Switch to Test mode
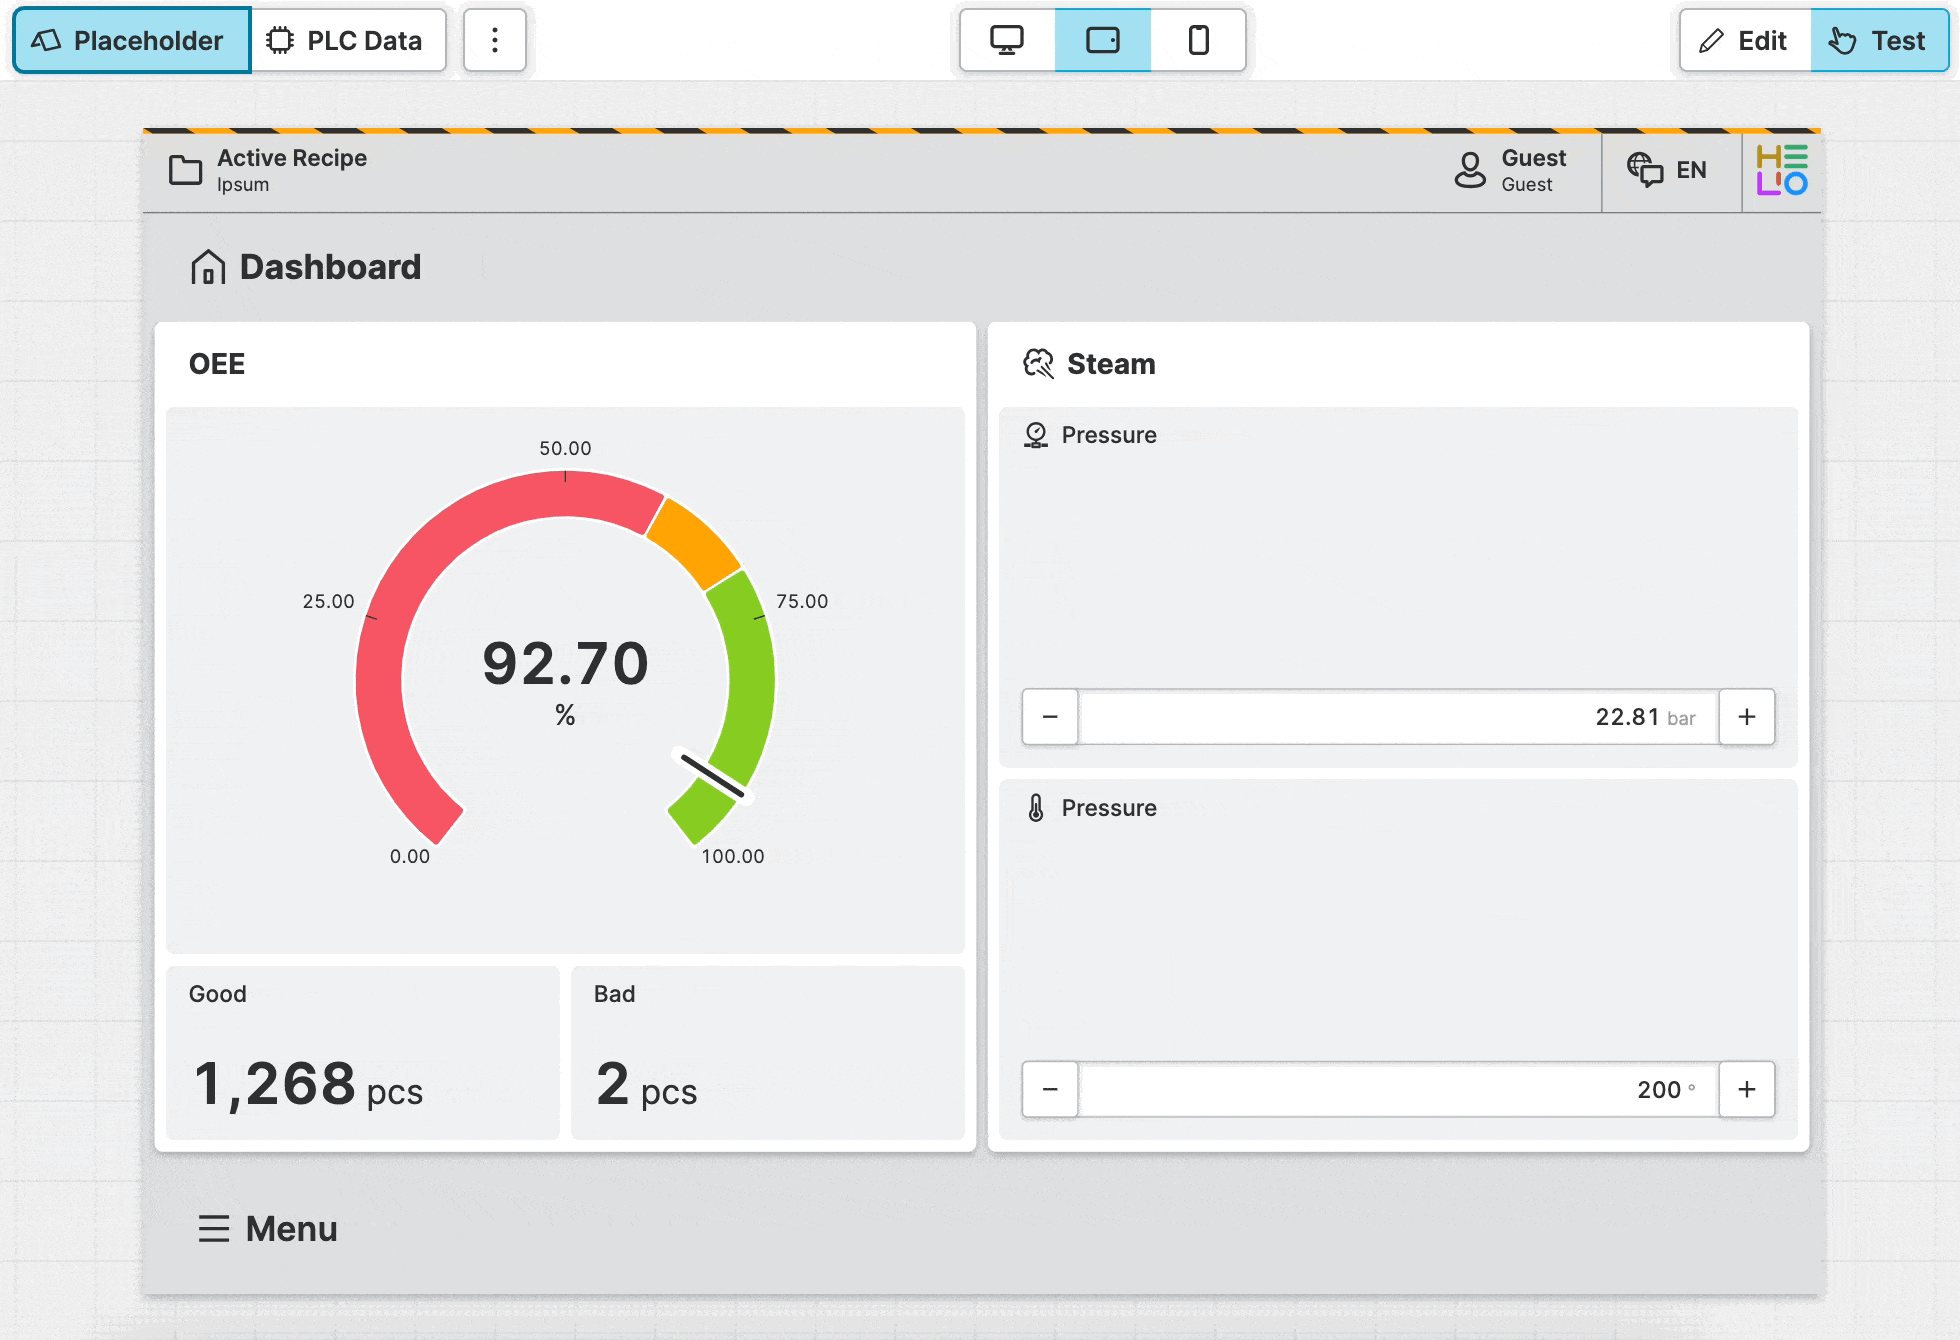The image size is (1960, 1340). [1878, 41]
